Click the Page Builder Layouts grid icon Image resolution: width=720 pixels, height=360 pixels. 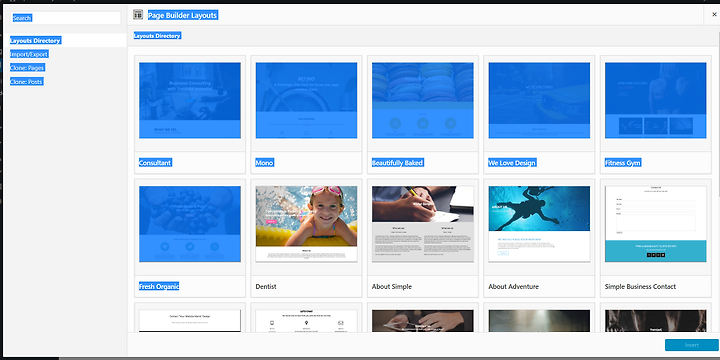pos(138,15)
